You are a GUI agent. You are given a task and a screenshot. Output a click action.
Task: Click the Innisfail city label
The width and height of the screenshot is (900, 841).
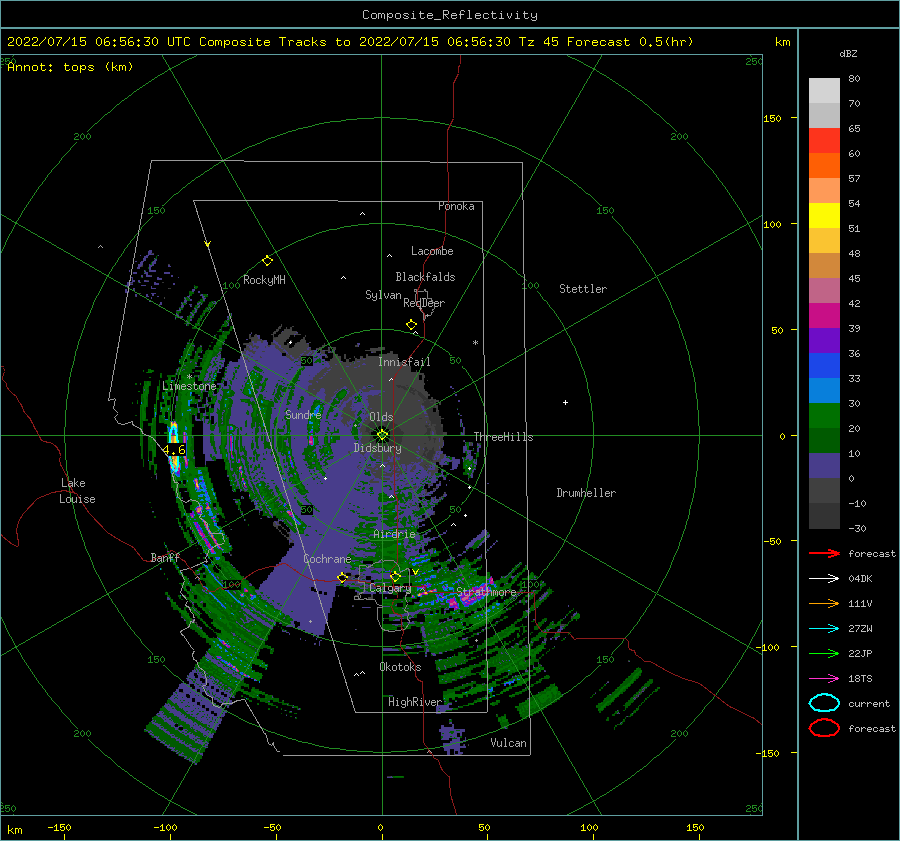(x=404, y=362)
